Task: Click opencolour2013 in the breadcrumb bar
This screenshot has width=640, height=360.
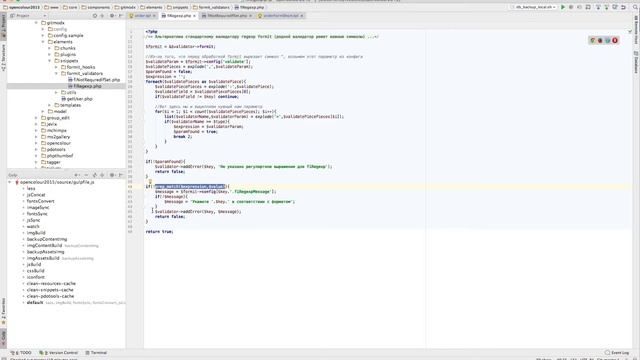Action: click(x=21, y=7)
